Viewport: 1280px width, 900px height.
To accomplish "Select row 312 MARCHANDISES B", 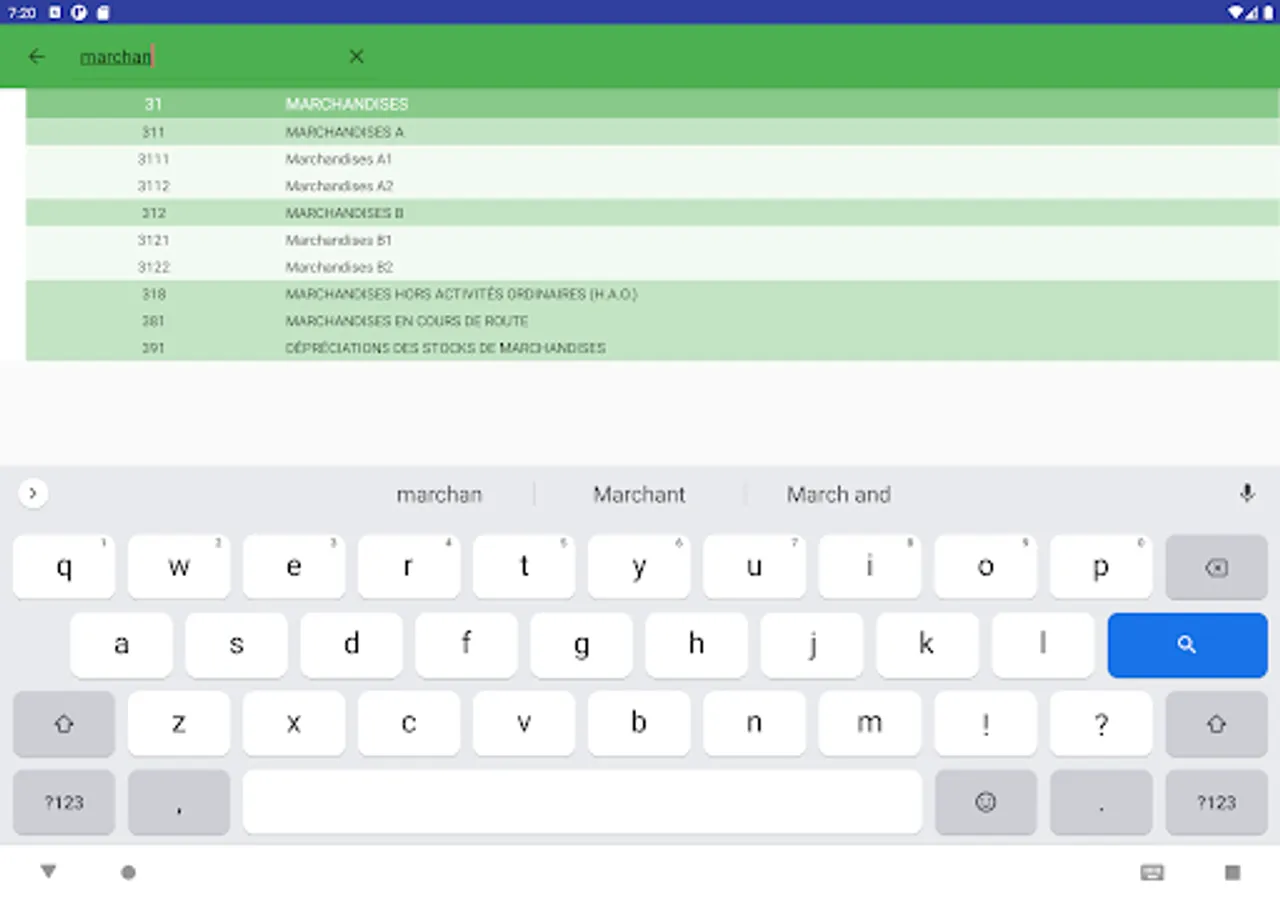I will pos(652,213).
